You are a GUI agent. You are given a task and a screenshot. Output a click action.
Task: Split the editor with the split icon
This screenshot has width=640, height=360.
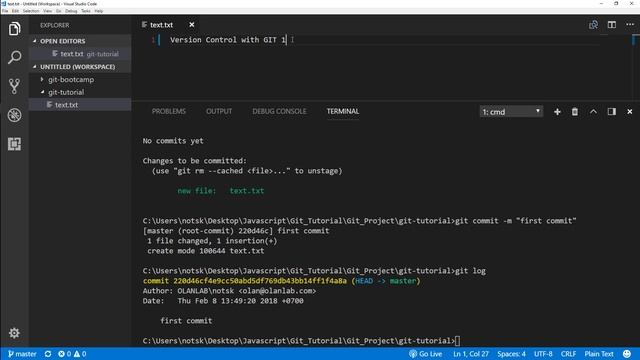(x=611, y=25)
